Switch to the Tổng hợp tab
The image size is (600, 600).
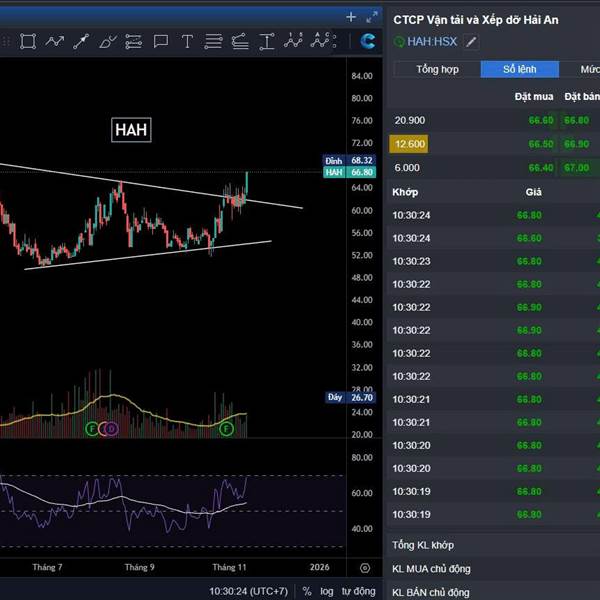[x=437, y=69]
